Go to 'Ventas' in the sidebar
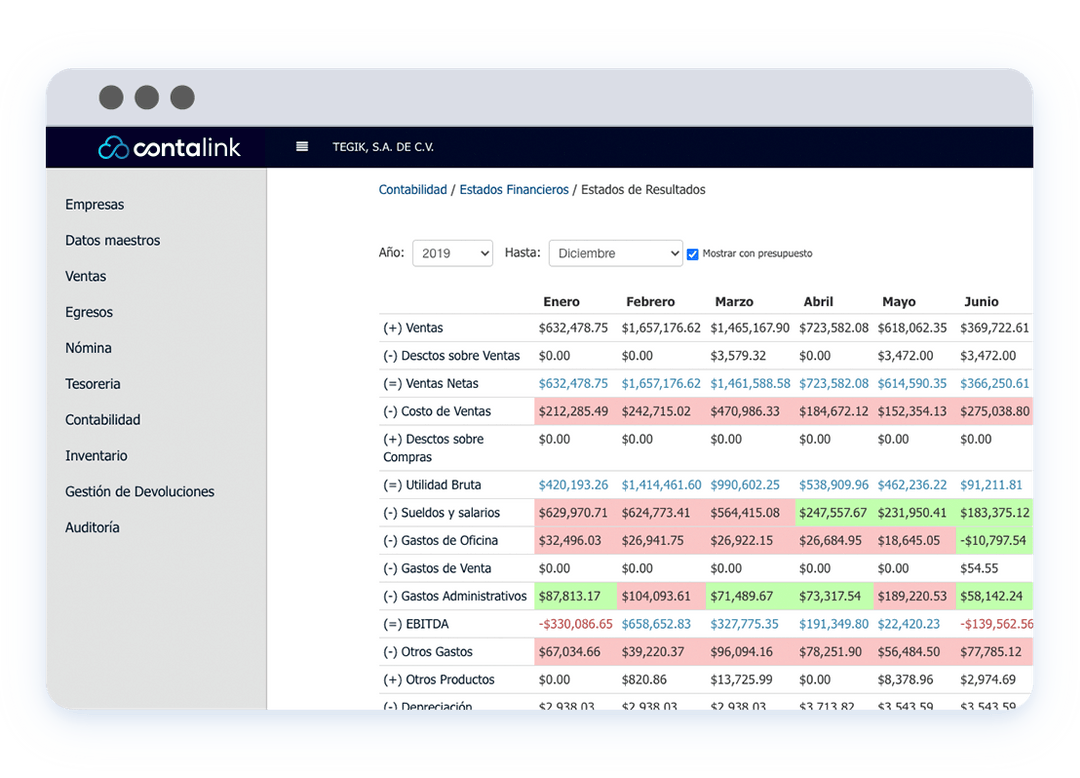The image size is (1080, 778). (85, 276)
